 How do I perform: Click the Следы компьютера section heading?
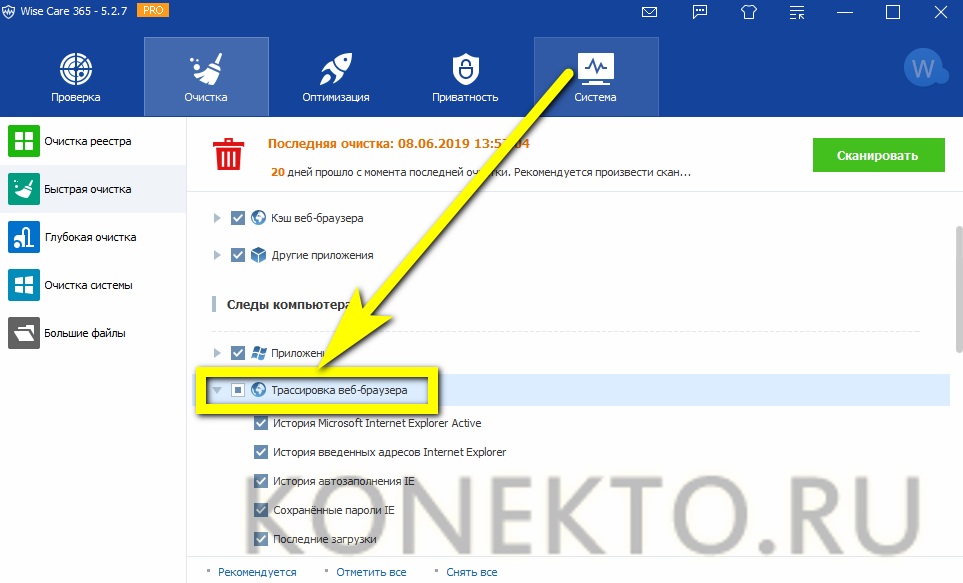[x=289, y=305]
